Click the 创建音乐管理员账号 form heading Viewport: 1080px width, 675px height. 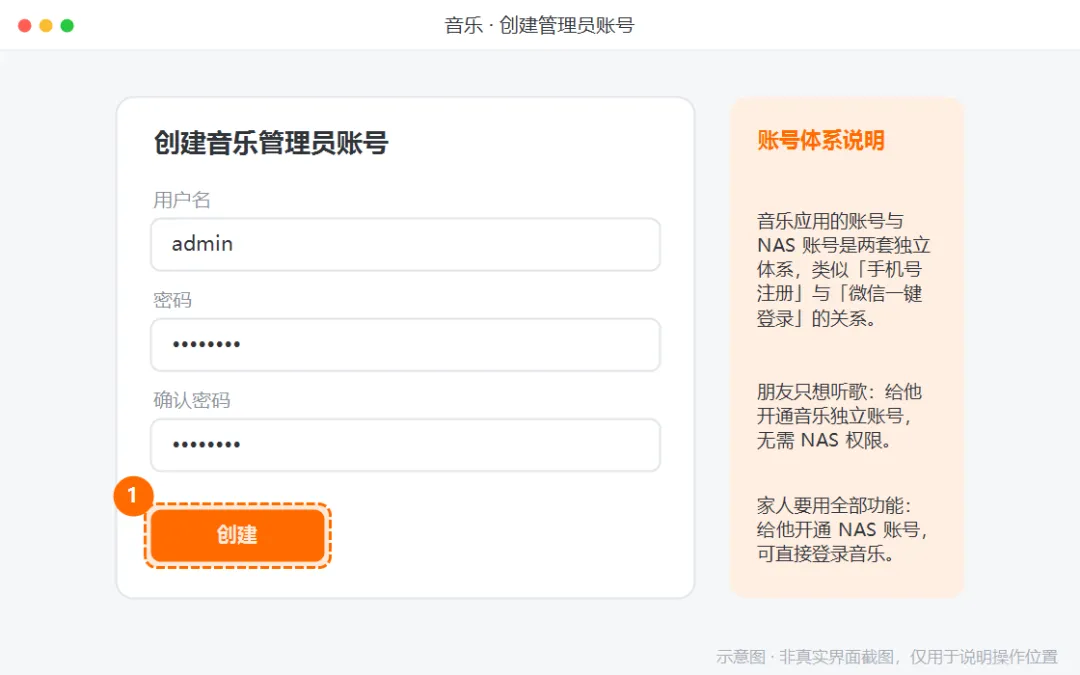271,143
